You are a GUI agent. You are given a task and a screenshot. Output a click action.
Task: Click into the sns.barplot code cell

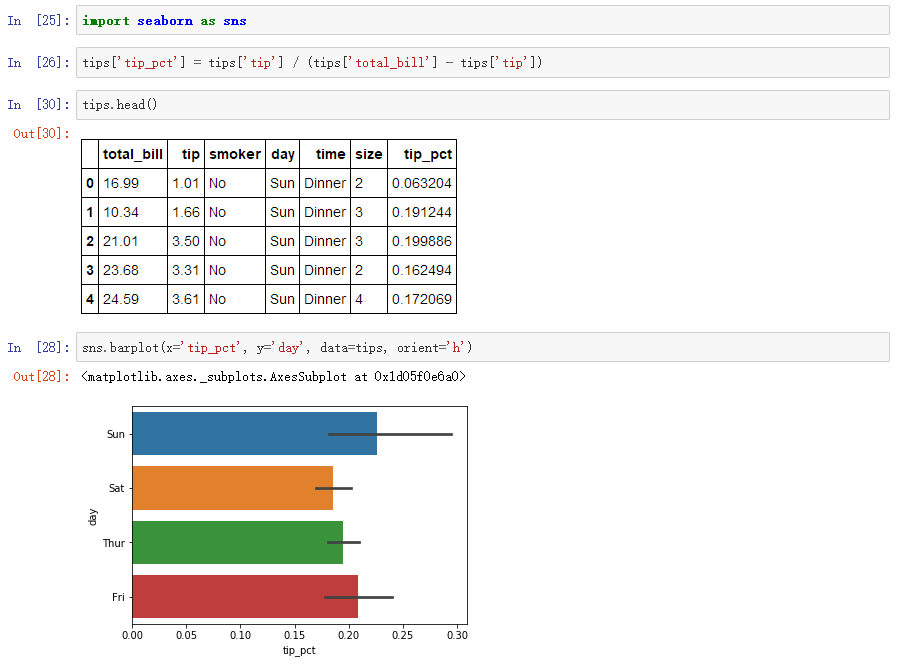tap(480, 347)
